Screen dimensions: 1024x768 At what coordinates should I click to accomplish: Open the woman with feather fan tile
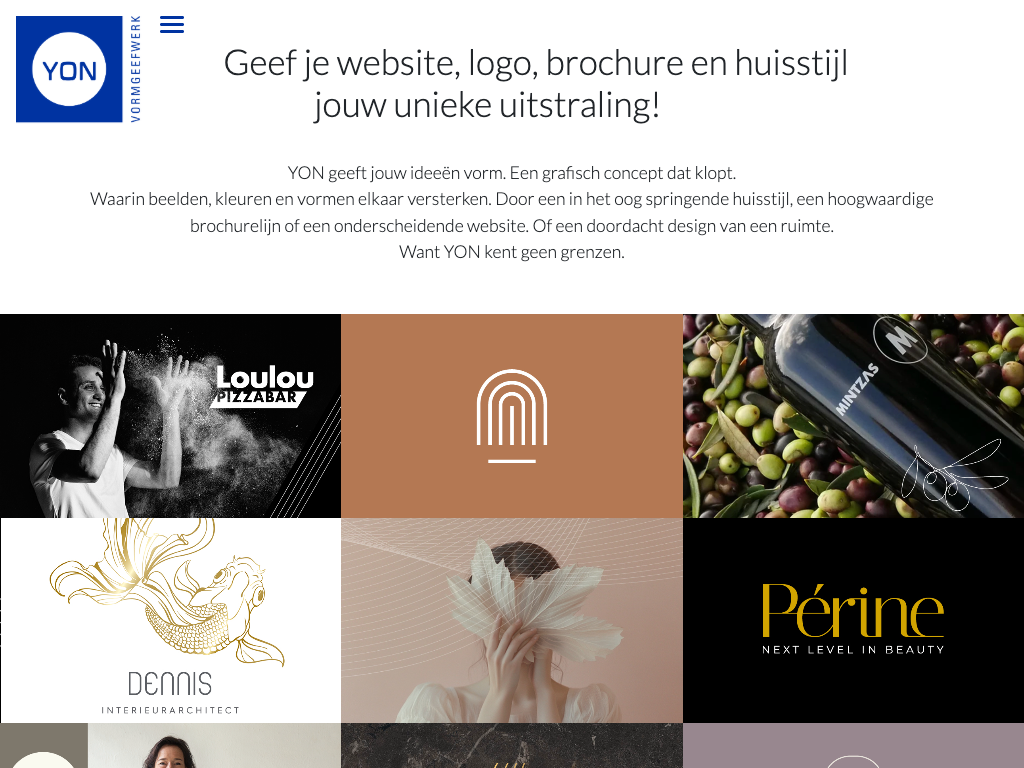click(512, 620)
